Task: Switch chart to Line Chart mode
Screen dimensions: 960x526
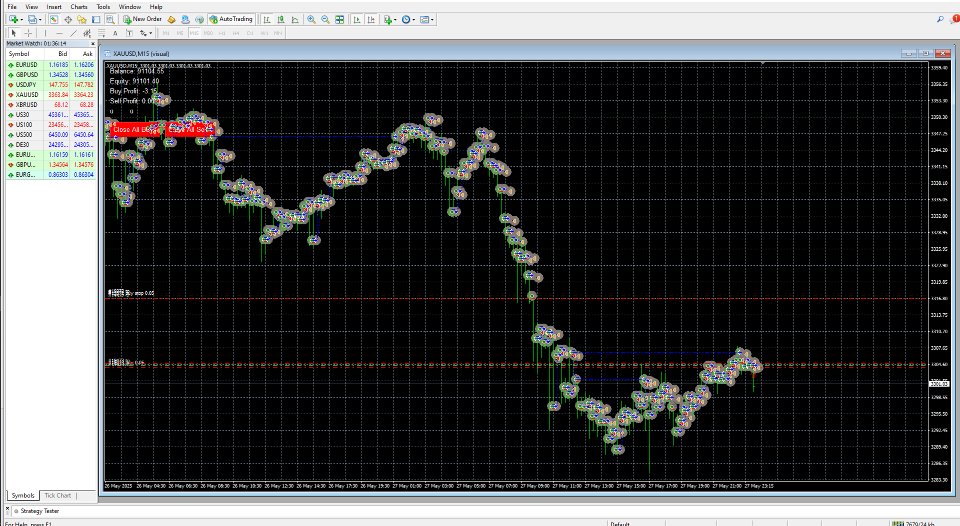Action: click(x=295, y=20)
